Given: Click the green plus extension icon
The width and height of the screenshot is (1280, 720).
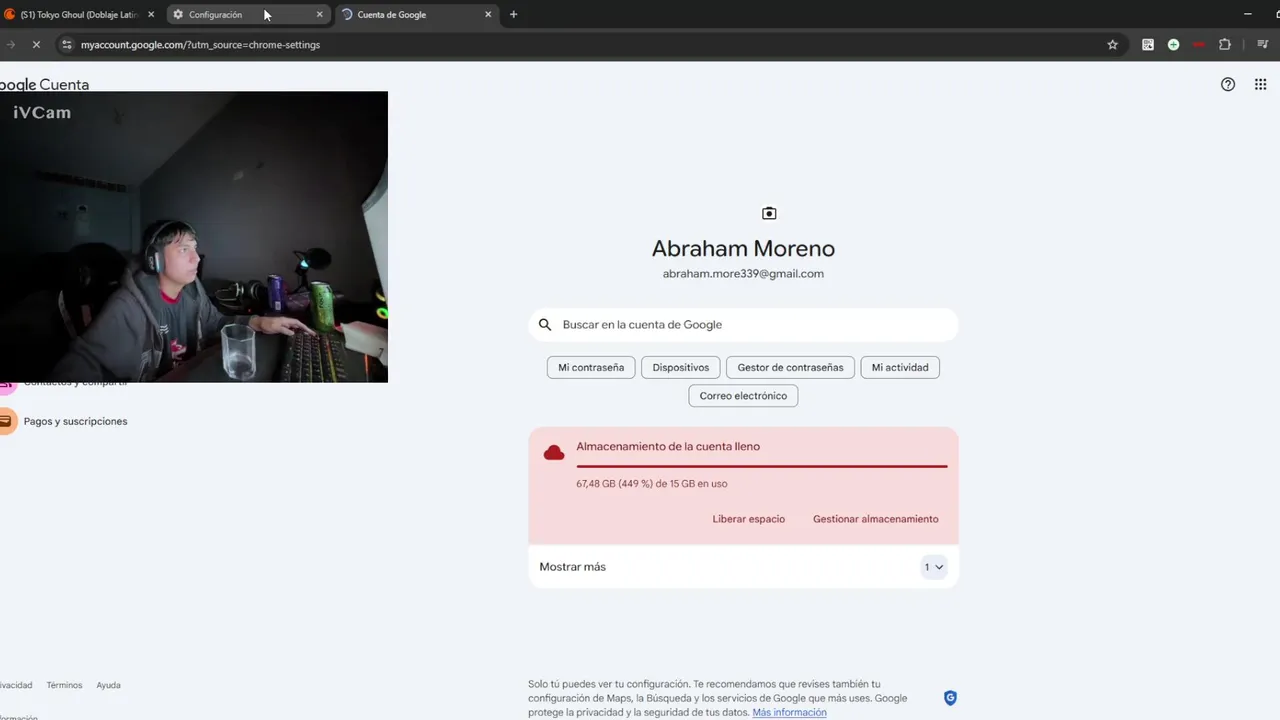Looking at the screenshot, I should click(x=1173, y=45).
